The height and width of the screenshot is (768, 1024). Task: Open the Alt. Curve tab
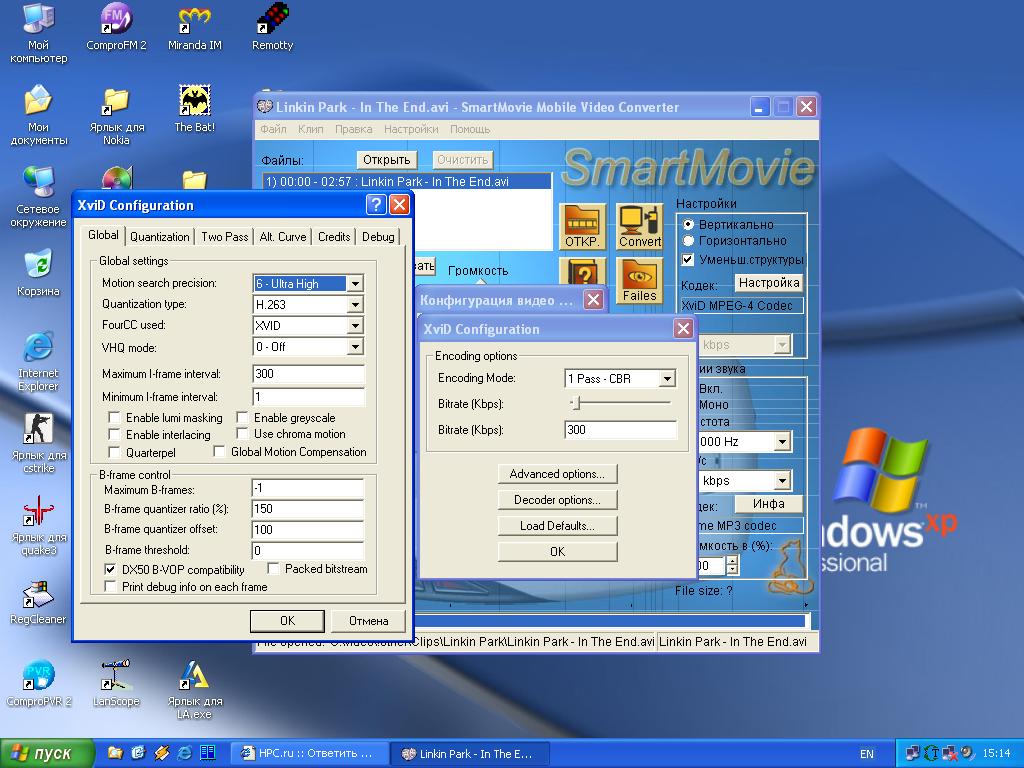(x=283, y=237)
